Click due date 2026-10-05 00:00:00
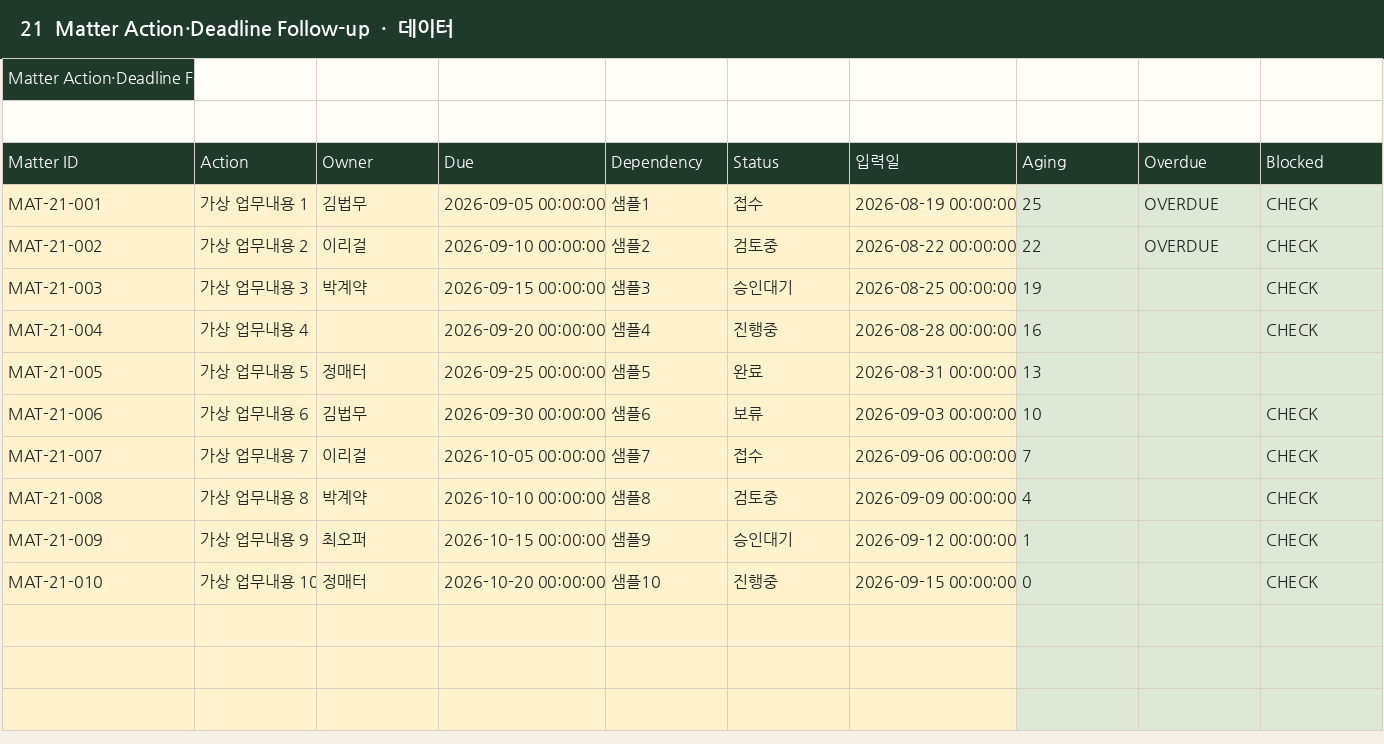Viewport: 1384px width, 744px height. 522,457
